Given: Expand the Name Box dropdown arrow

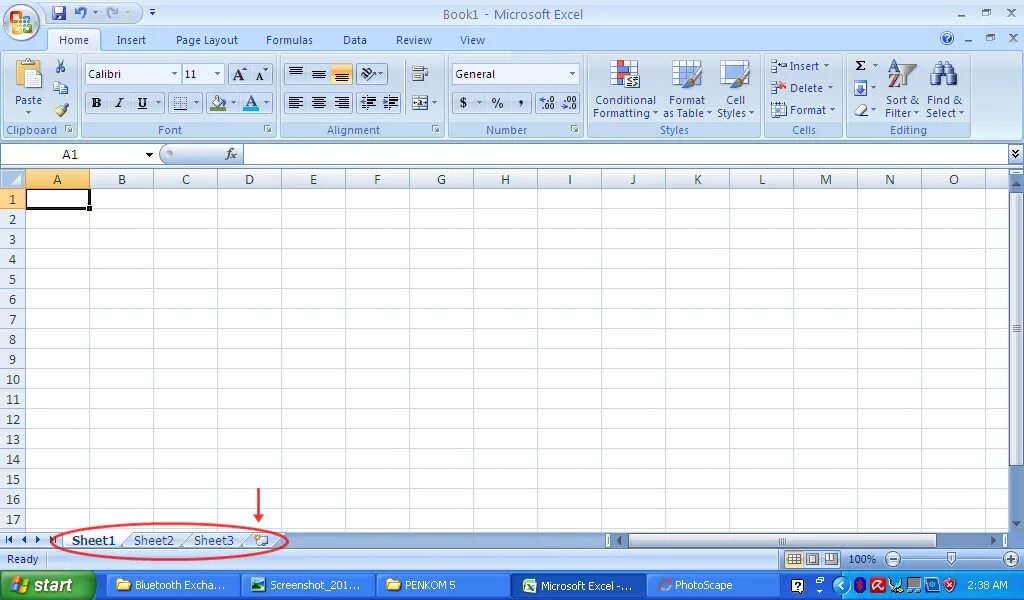Looking at the screenshot, I should [x=149, y=155].
